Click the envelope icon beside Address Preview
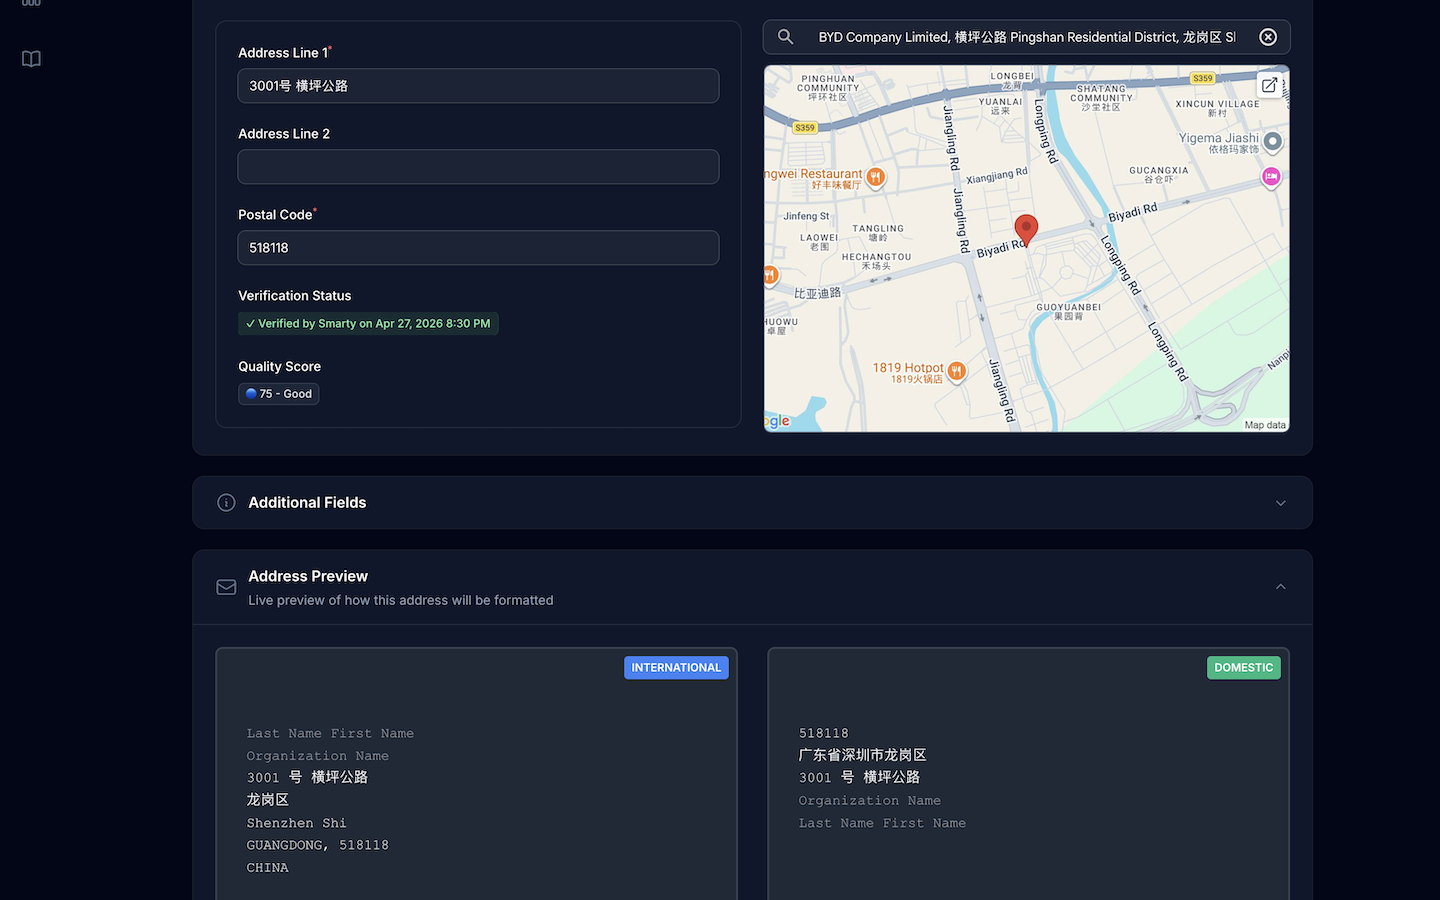 (x=226, y=587)
